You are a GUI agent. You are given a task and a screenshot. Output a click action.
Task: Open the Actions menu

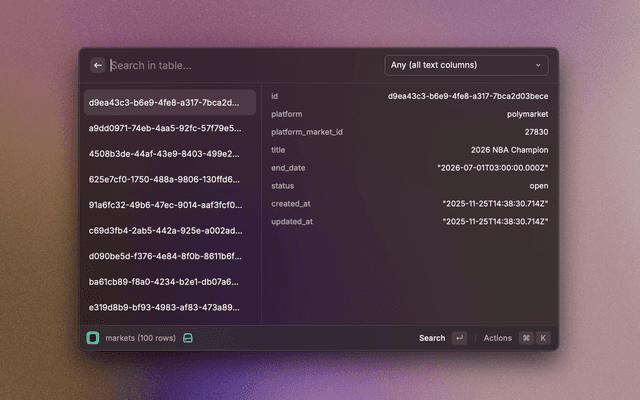point(497,338)
